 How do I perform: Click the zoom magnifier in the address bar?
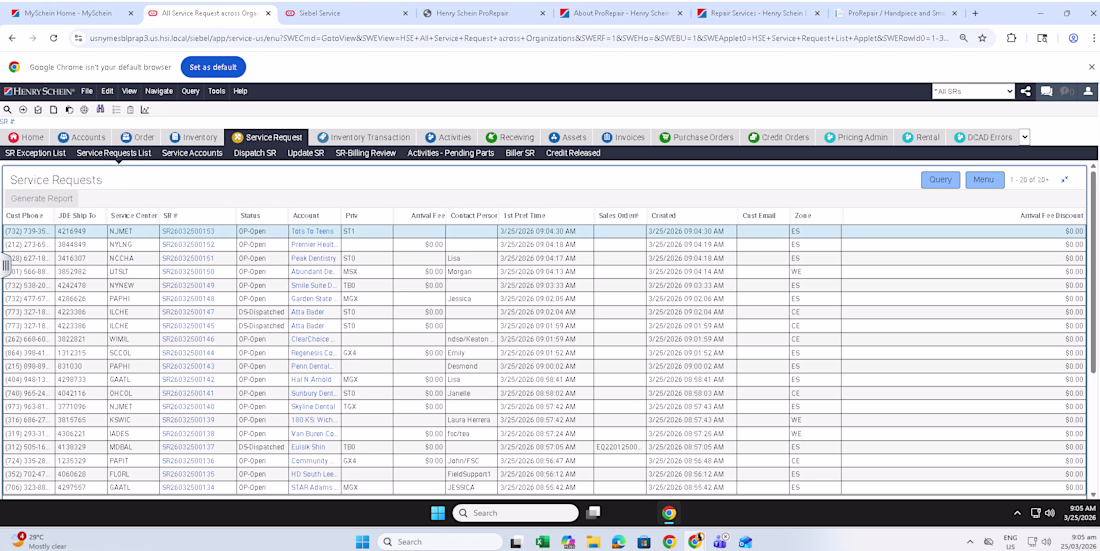pyautogui.click(x=964, y=39)
